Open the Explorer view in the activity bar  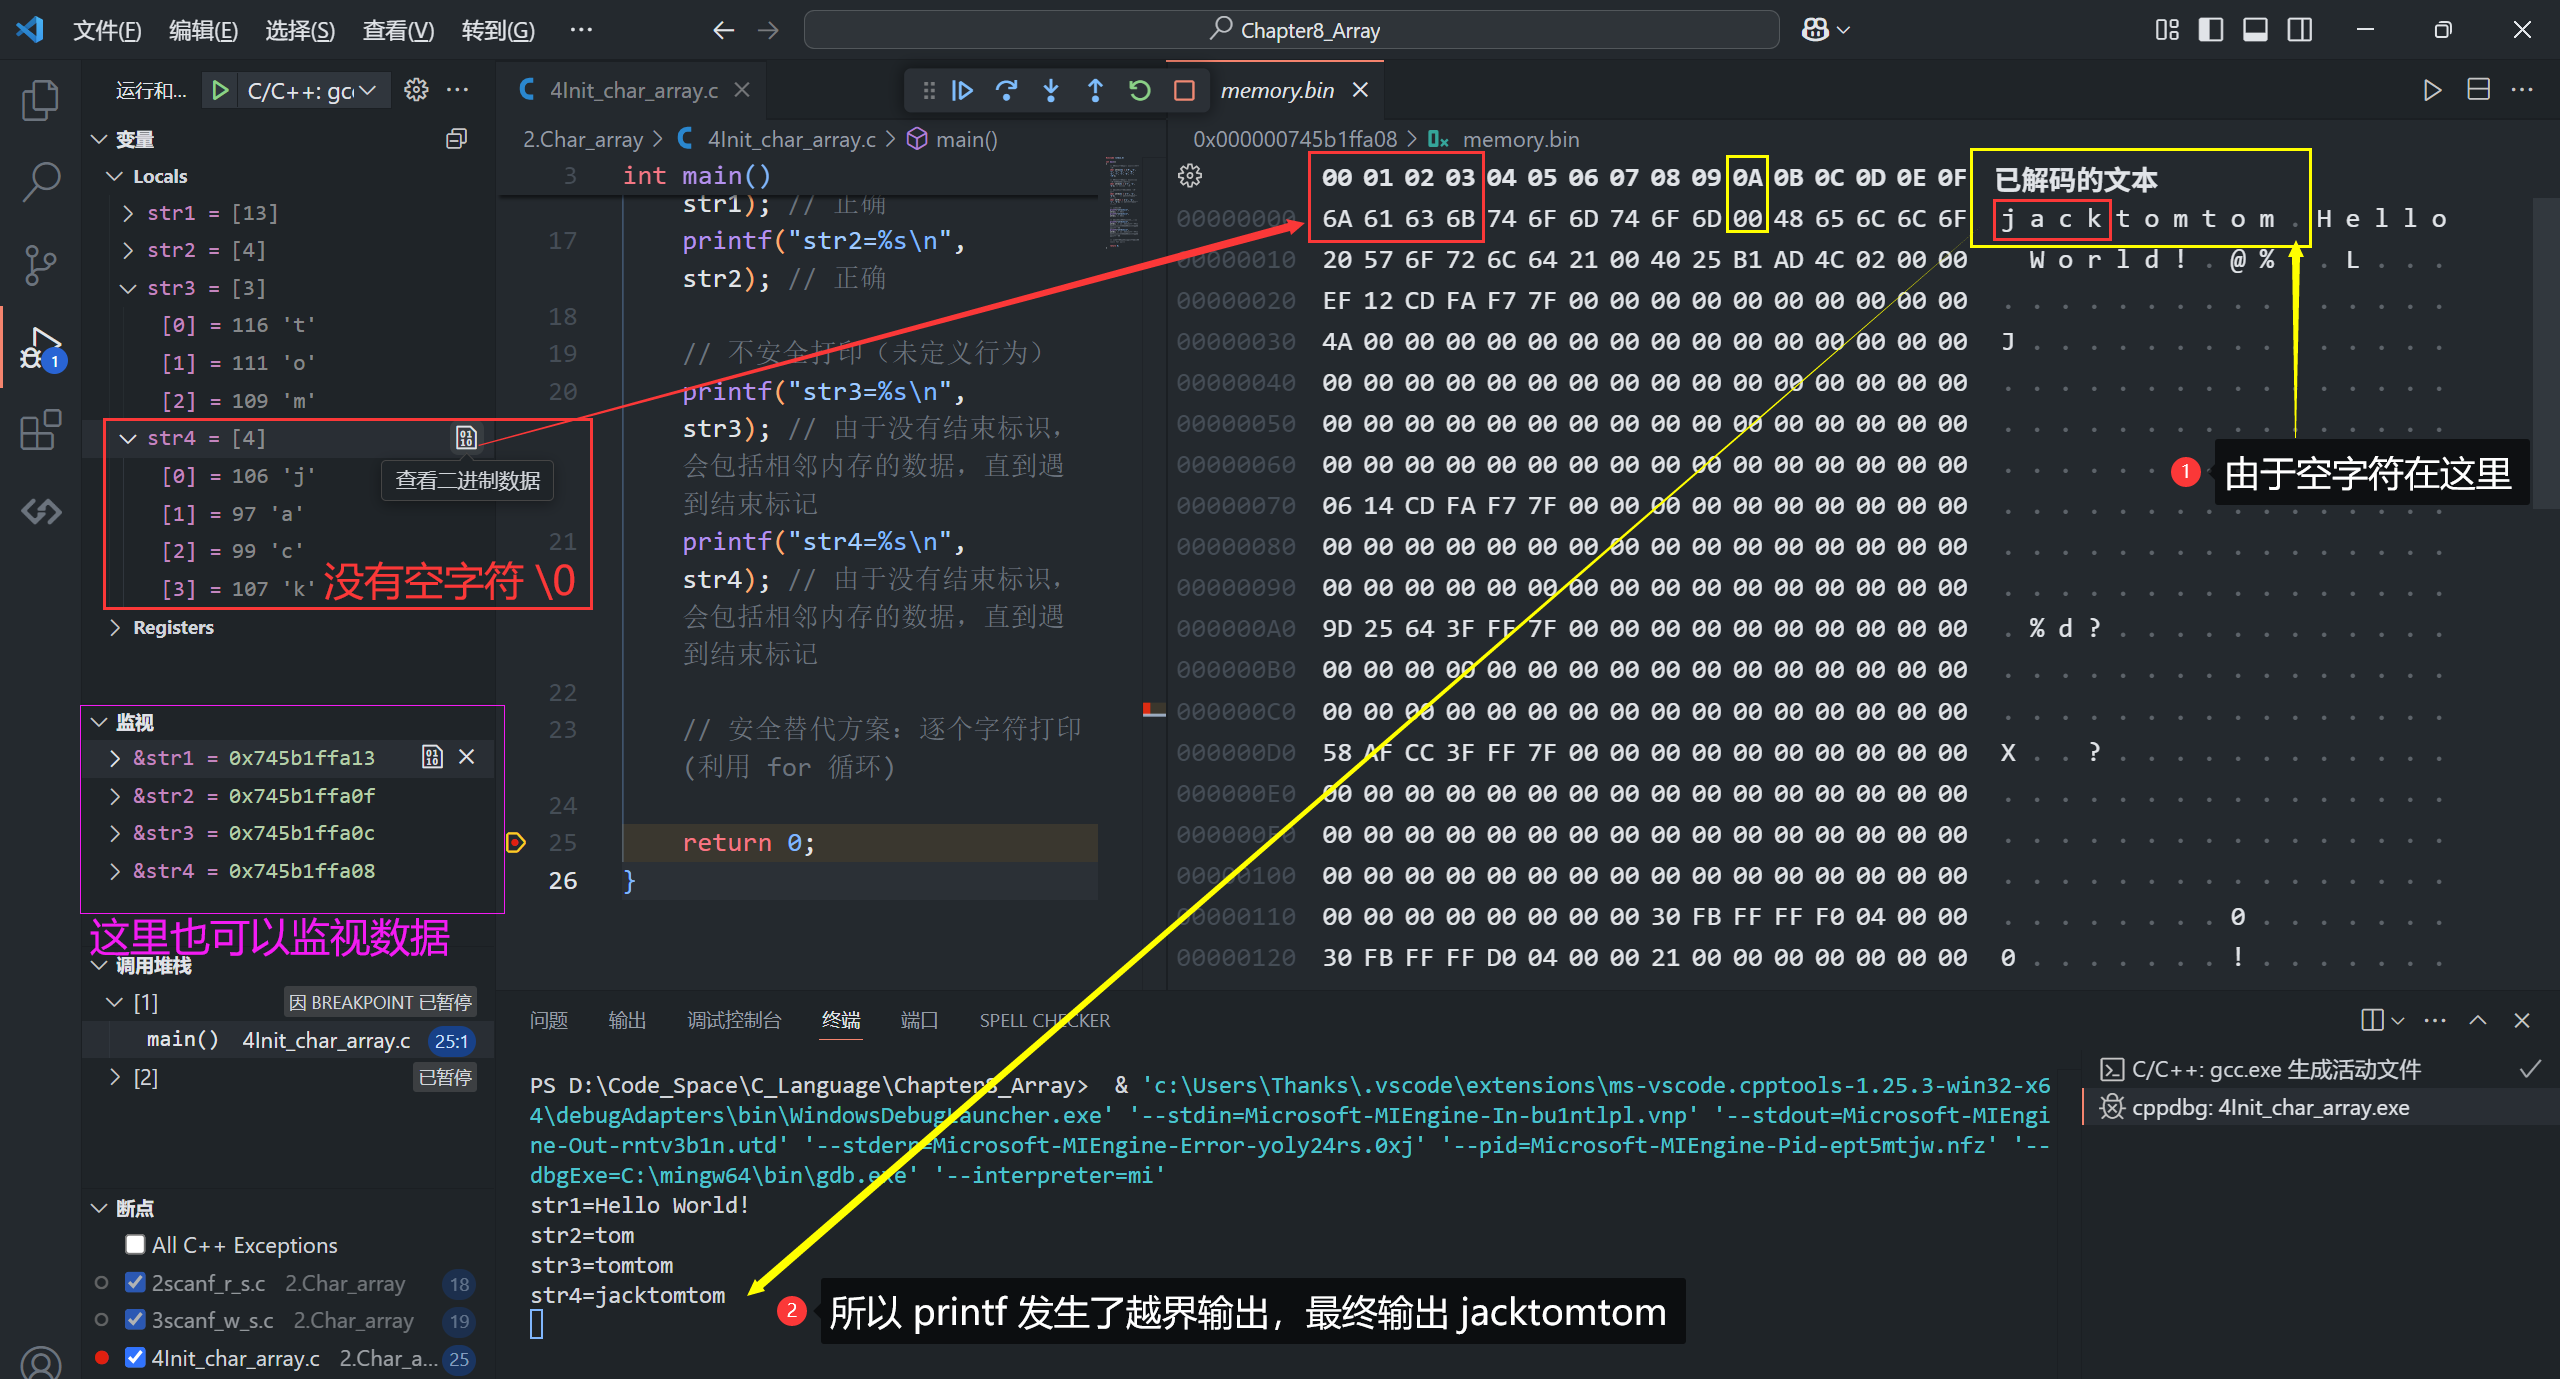point(40,101)
